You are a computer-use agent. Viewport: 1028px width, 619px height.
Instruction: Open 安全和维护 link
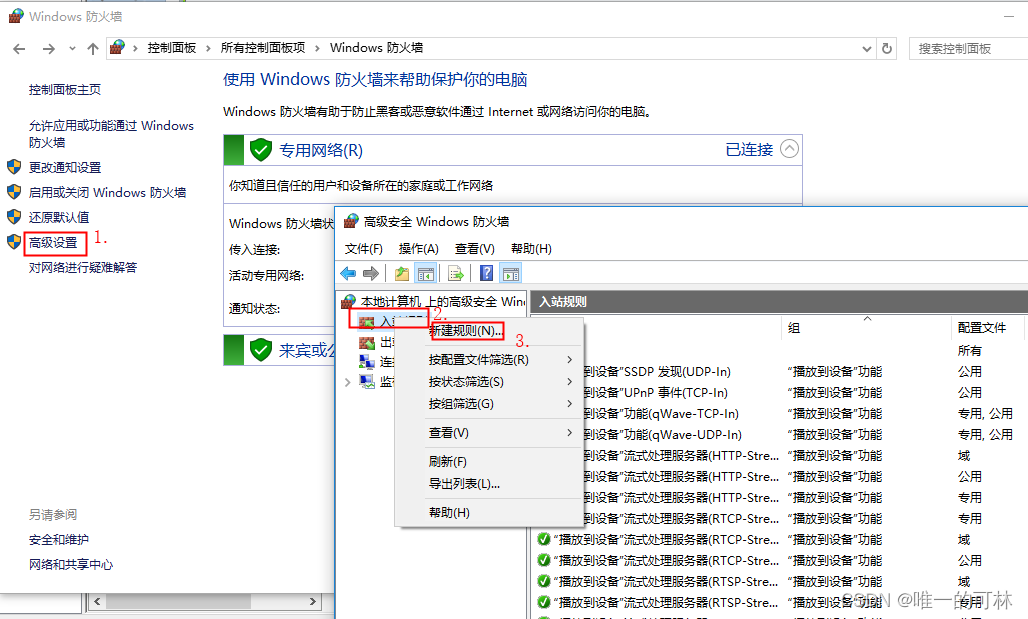[x=59, y=539]
